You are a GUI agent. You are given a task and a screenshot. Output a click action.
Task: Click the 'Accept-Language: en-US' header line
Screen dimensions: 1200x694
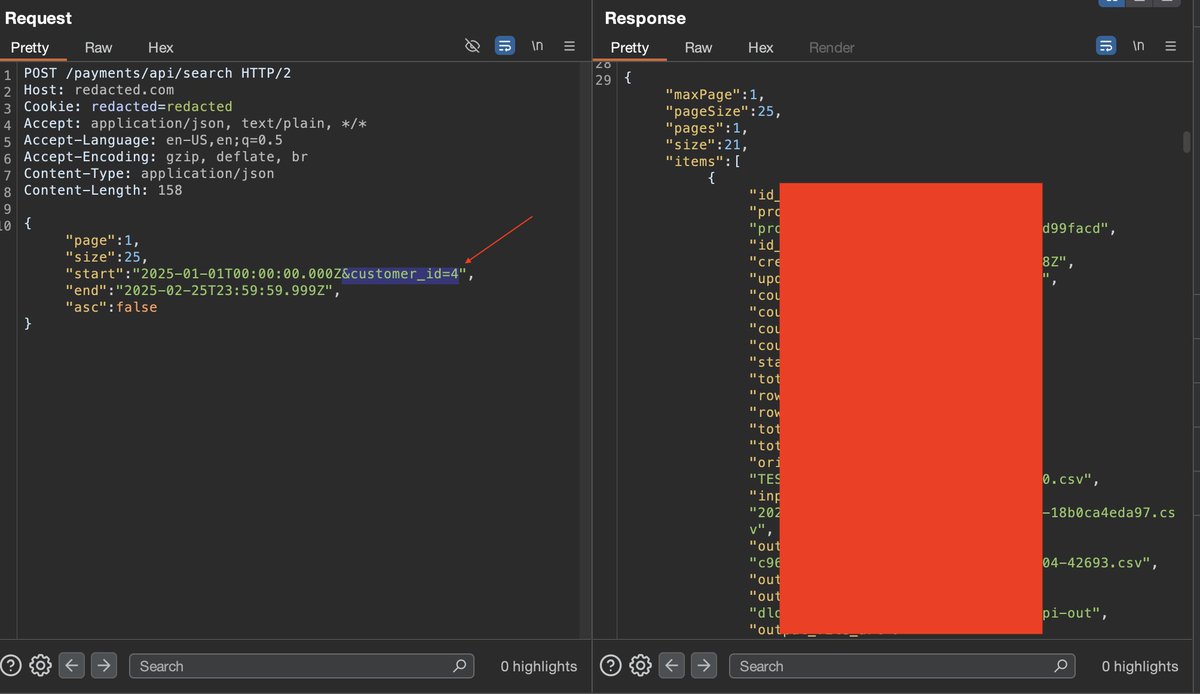coord(153,140)
